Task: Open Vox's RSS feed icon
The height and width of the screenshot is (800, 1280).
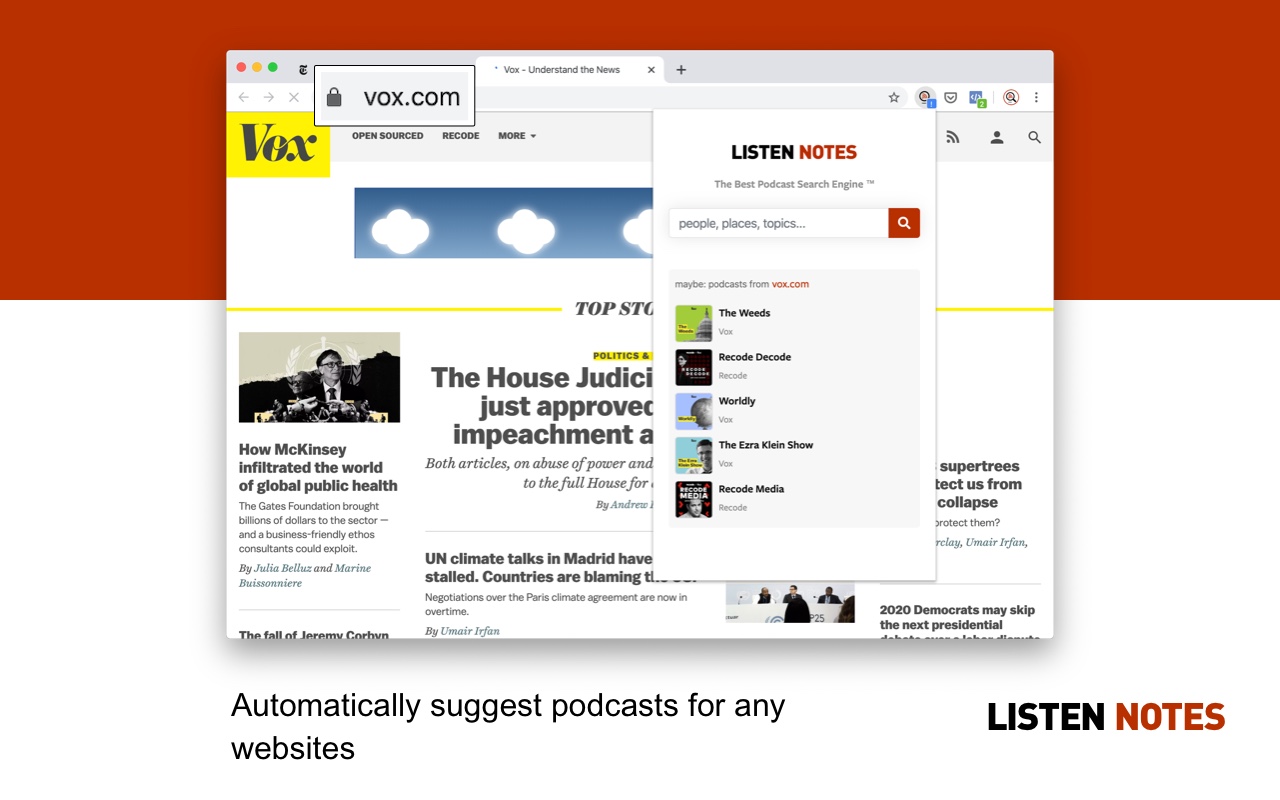Action: click(x=953, y=137)
